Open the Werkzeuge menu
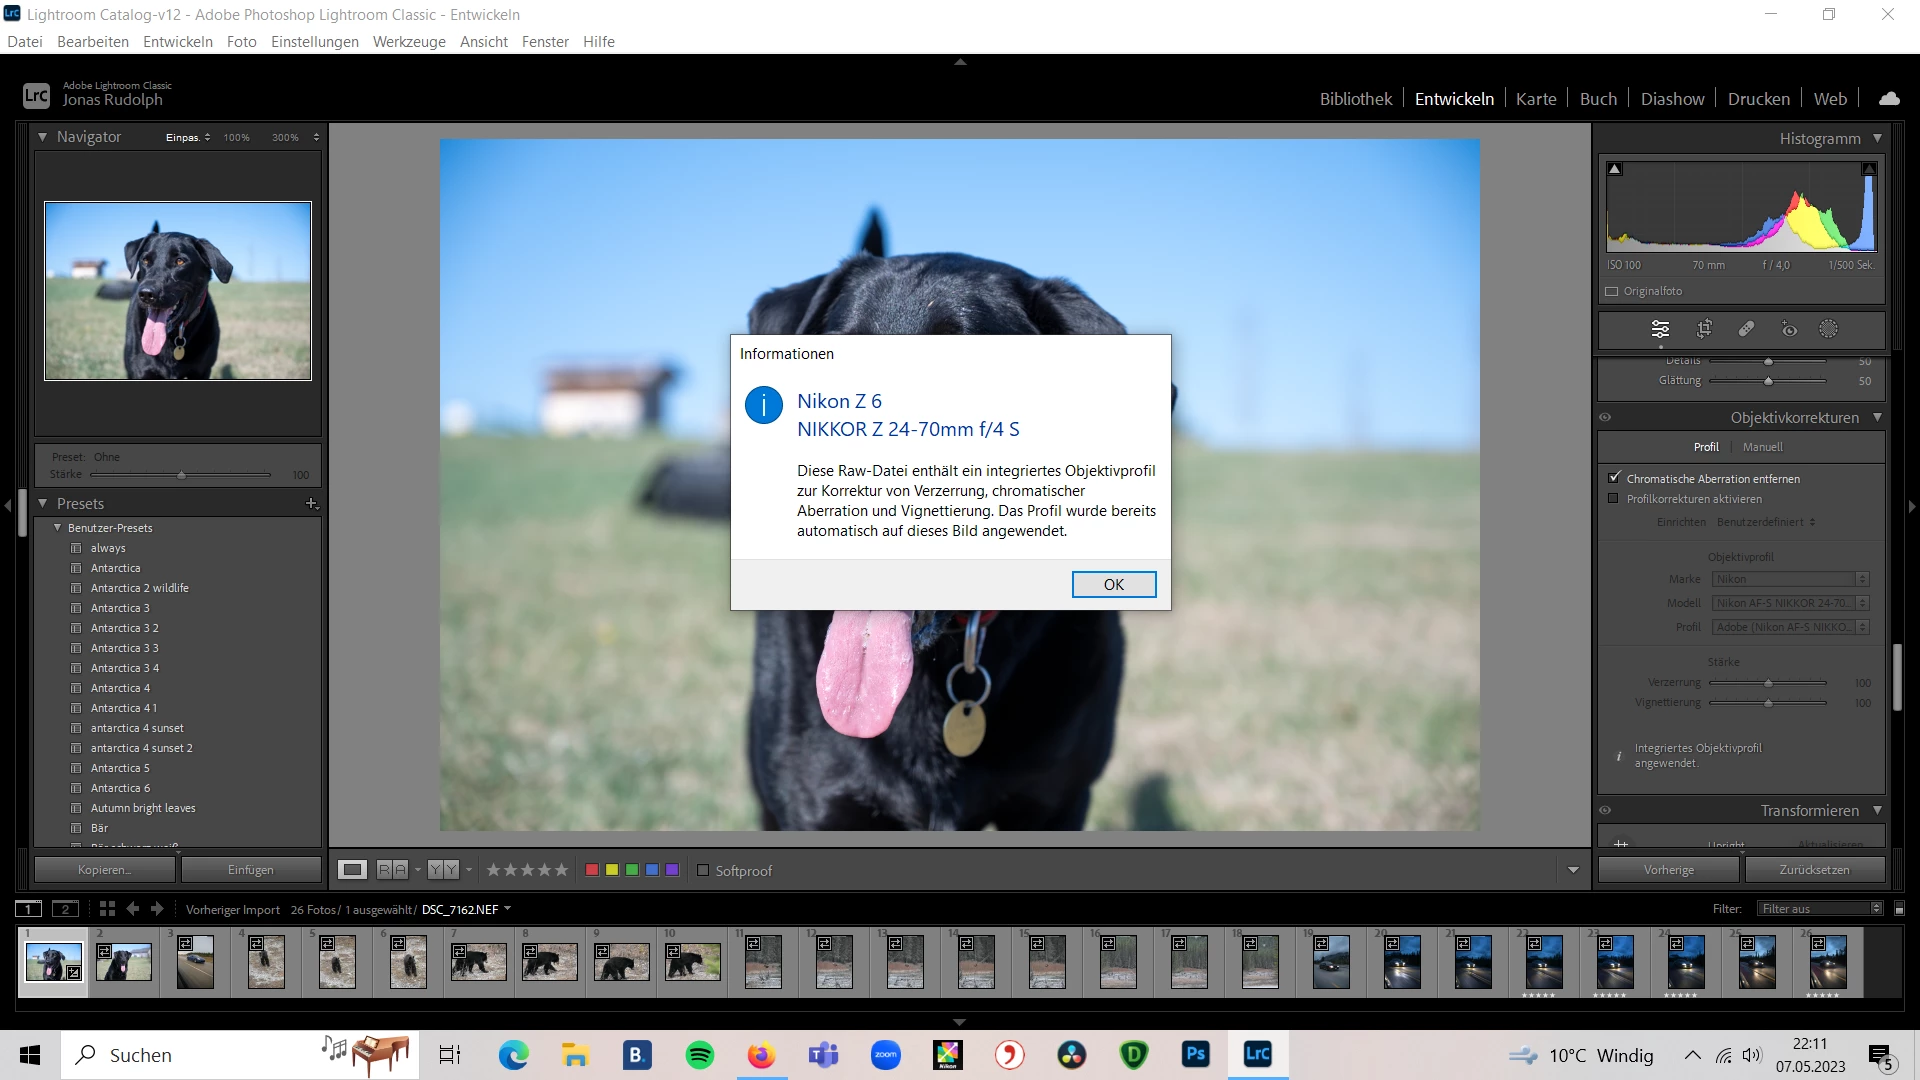The image size is (1920, 1080). click(409, 42)
